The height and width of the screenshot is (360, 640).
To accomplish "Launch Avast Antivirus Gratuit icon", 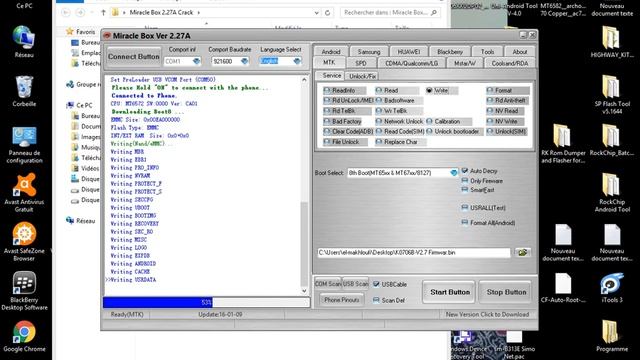I will click(x=24, y=192).
